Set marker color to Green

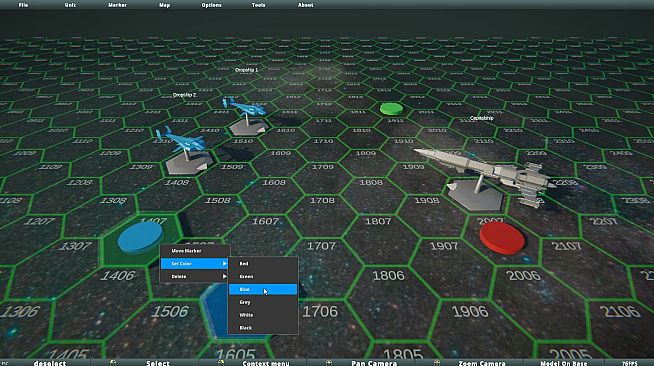(263, 276)
